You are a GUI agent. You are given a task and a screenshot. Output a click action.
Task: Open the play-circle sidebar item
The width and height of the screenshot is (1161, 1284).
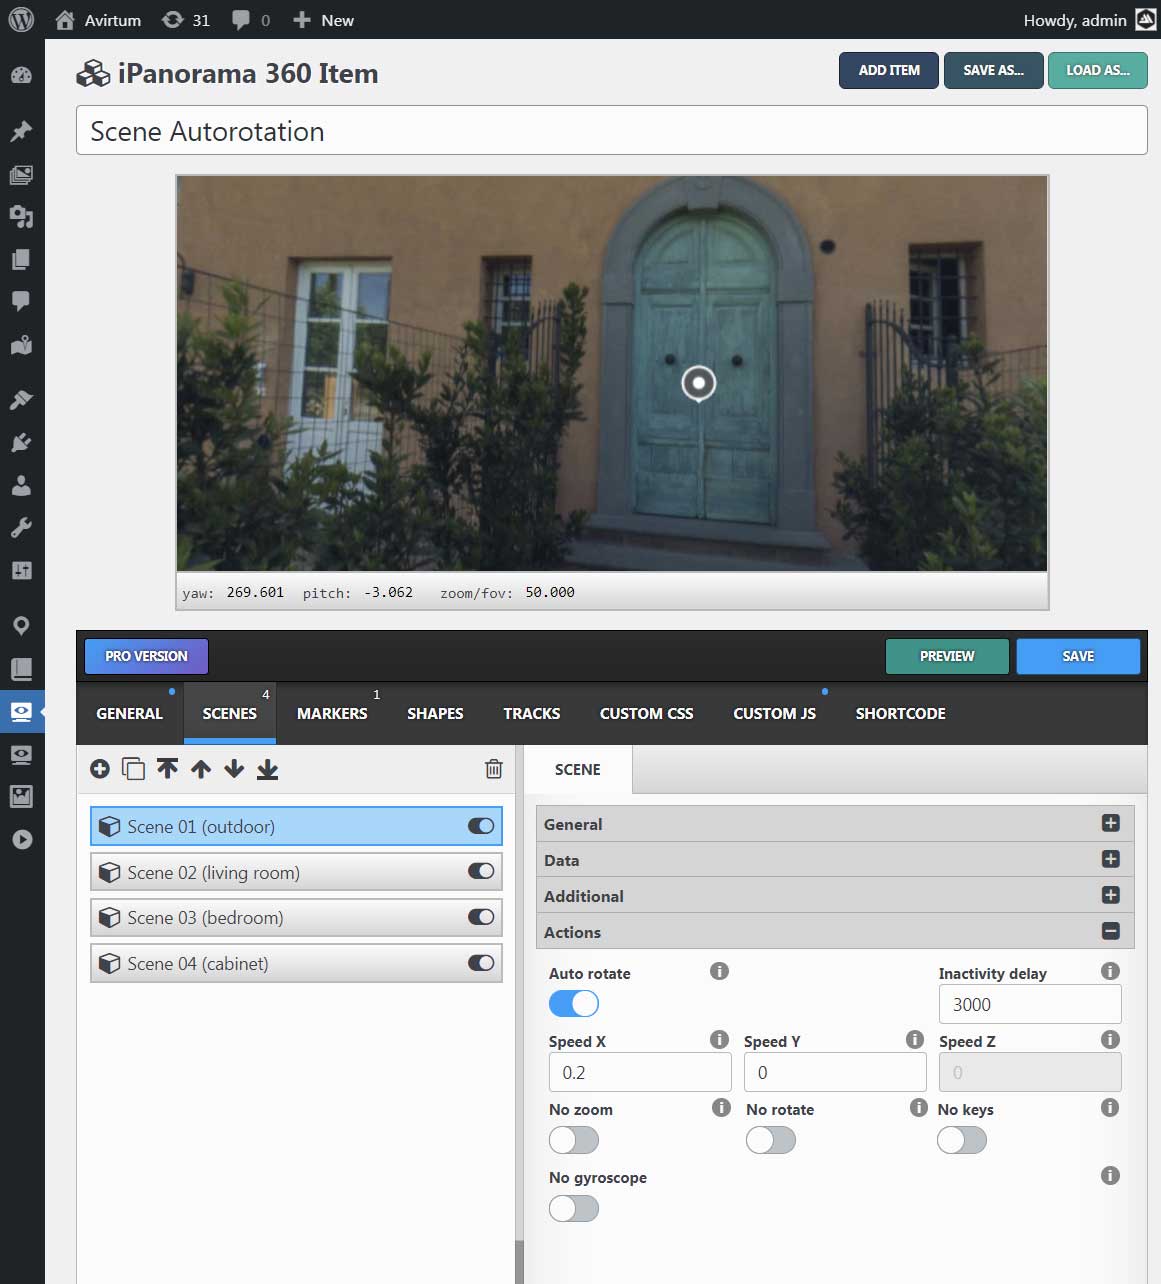tap(21, 839)
